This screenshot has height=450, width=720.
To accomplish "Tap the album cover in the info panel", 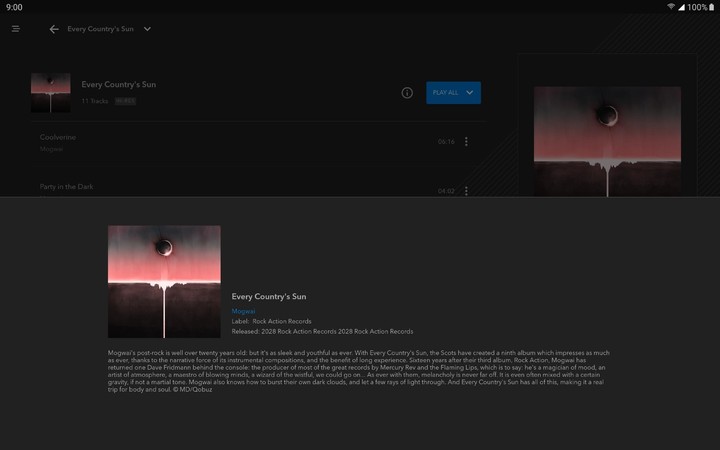I will point(164,281).
